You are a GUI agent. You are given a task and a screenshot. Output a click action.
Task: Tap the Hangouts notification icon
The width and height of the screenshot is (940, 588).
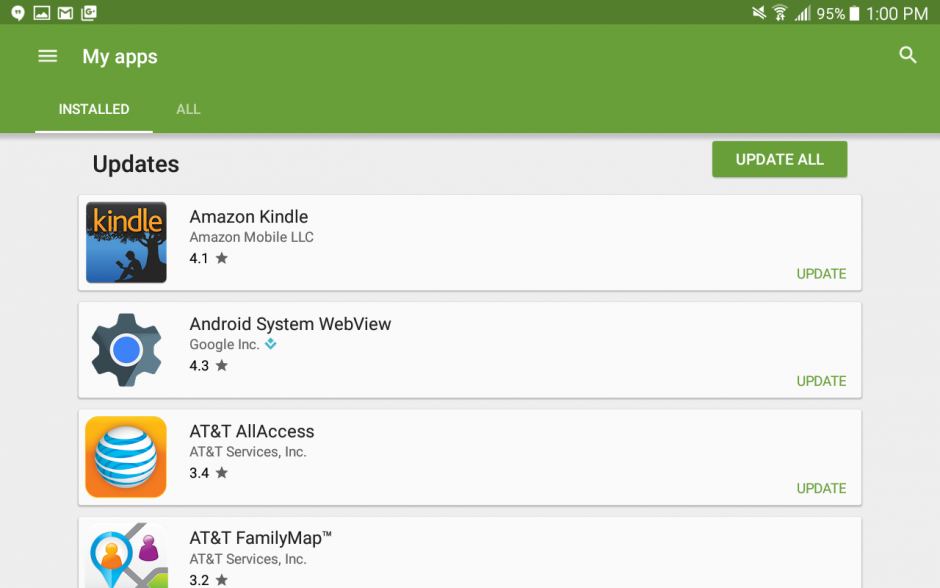click(x=16, y=13)
